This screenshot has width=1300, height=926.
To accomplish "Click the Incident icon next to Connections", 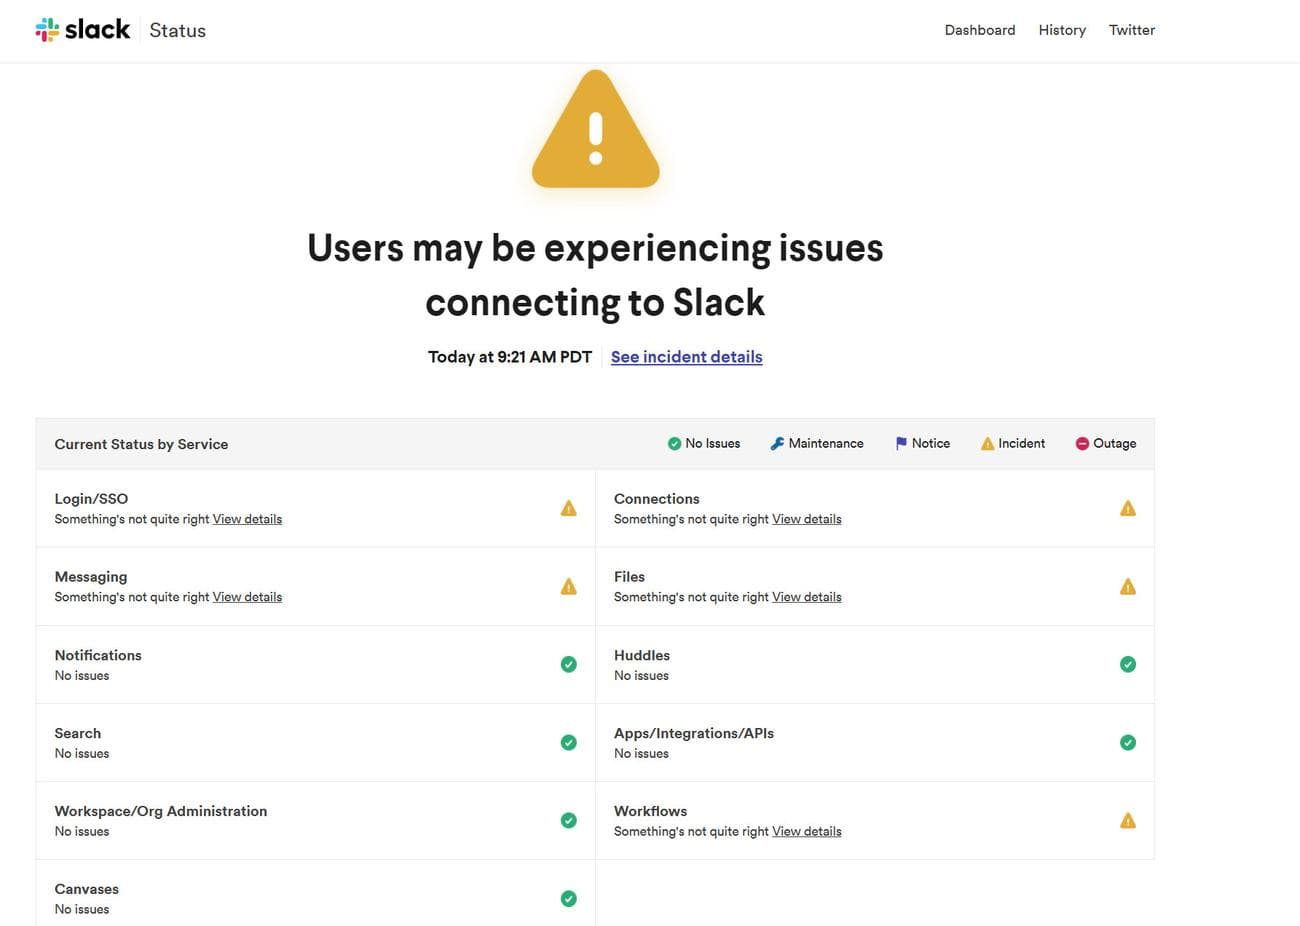I will coord(1128,507).
